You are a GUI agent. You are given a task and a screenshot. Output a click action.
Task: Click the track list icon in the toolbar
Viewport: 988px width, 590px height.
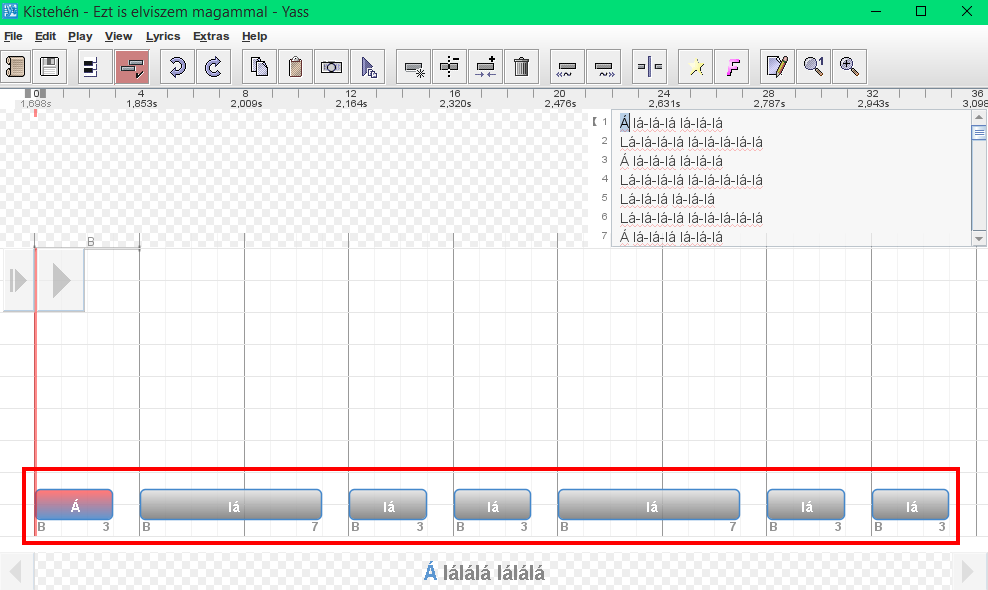[x=95, y=66]
